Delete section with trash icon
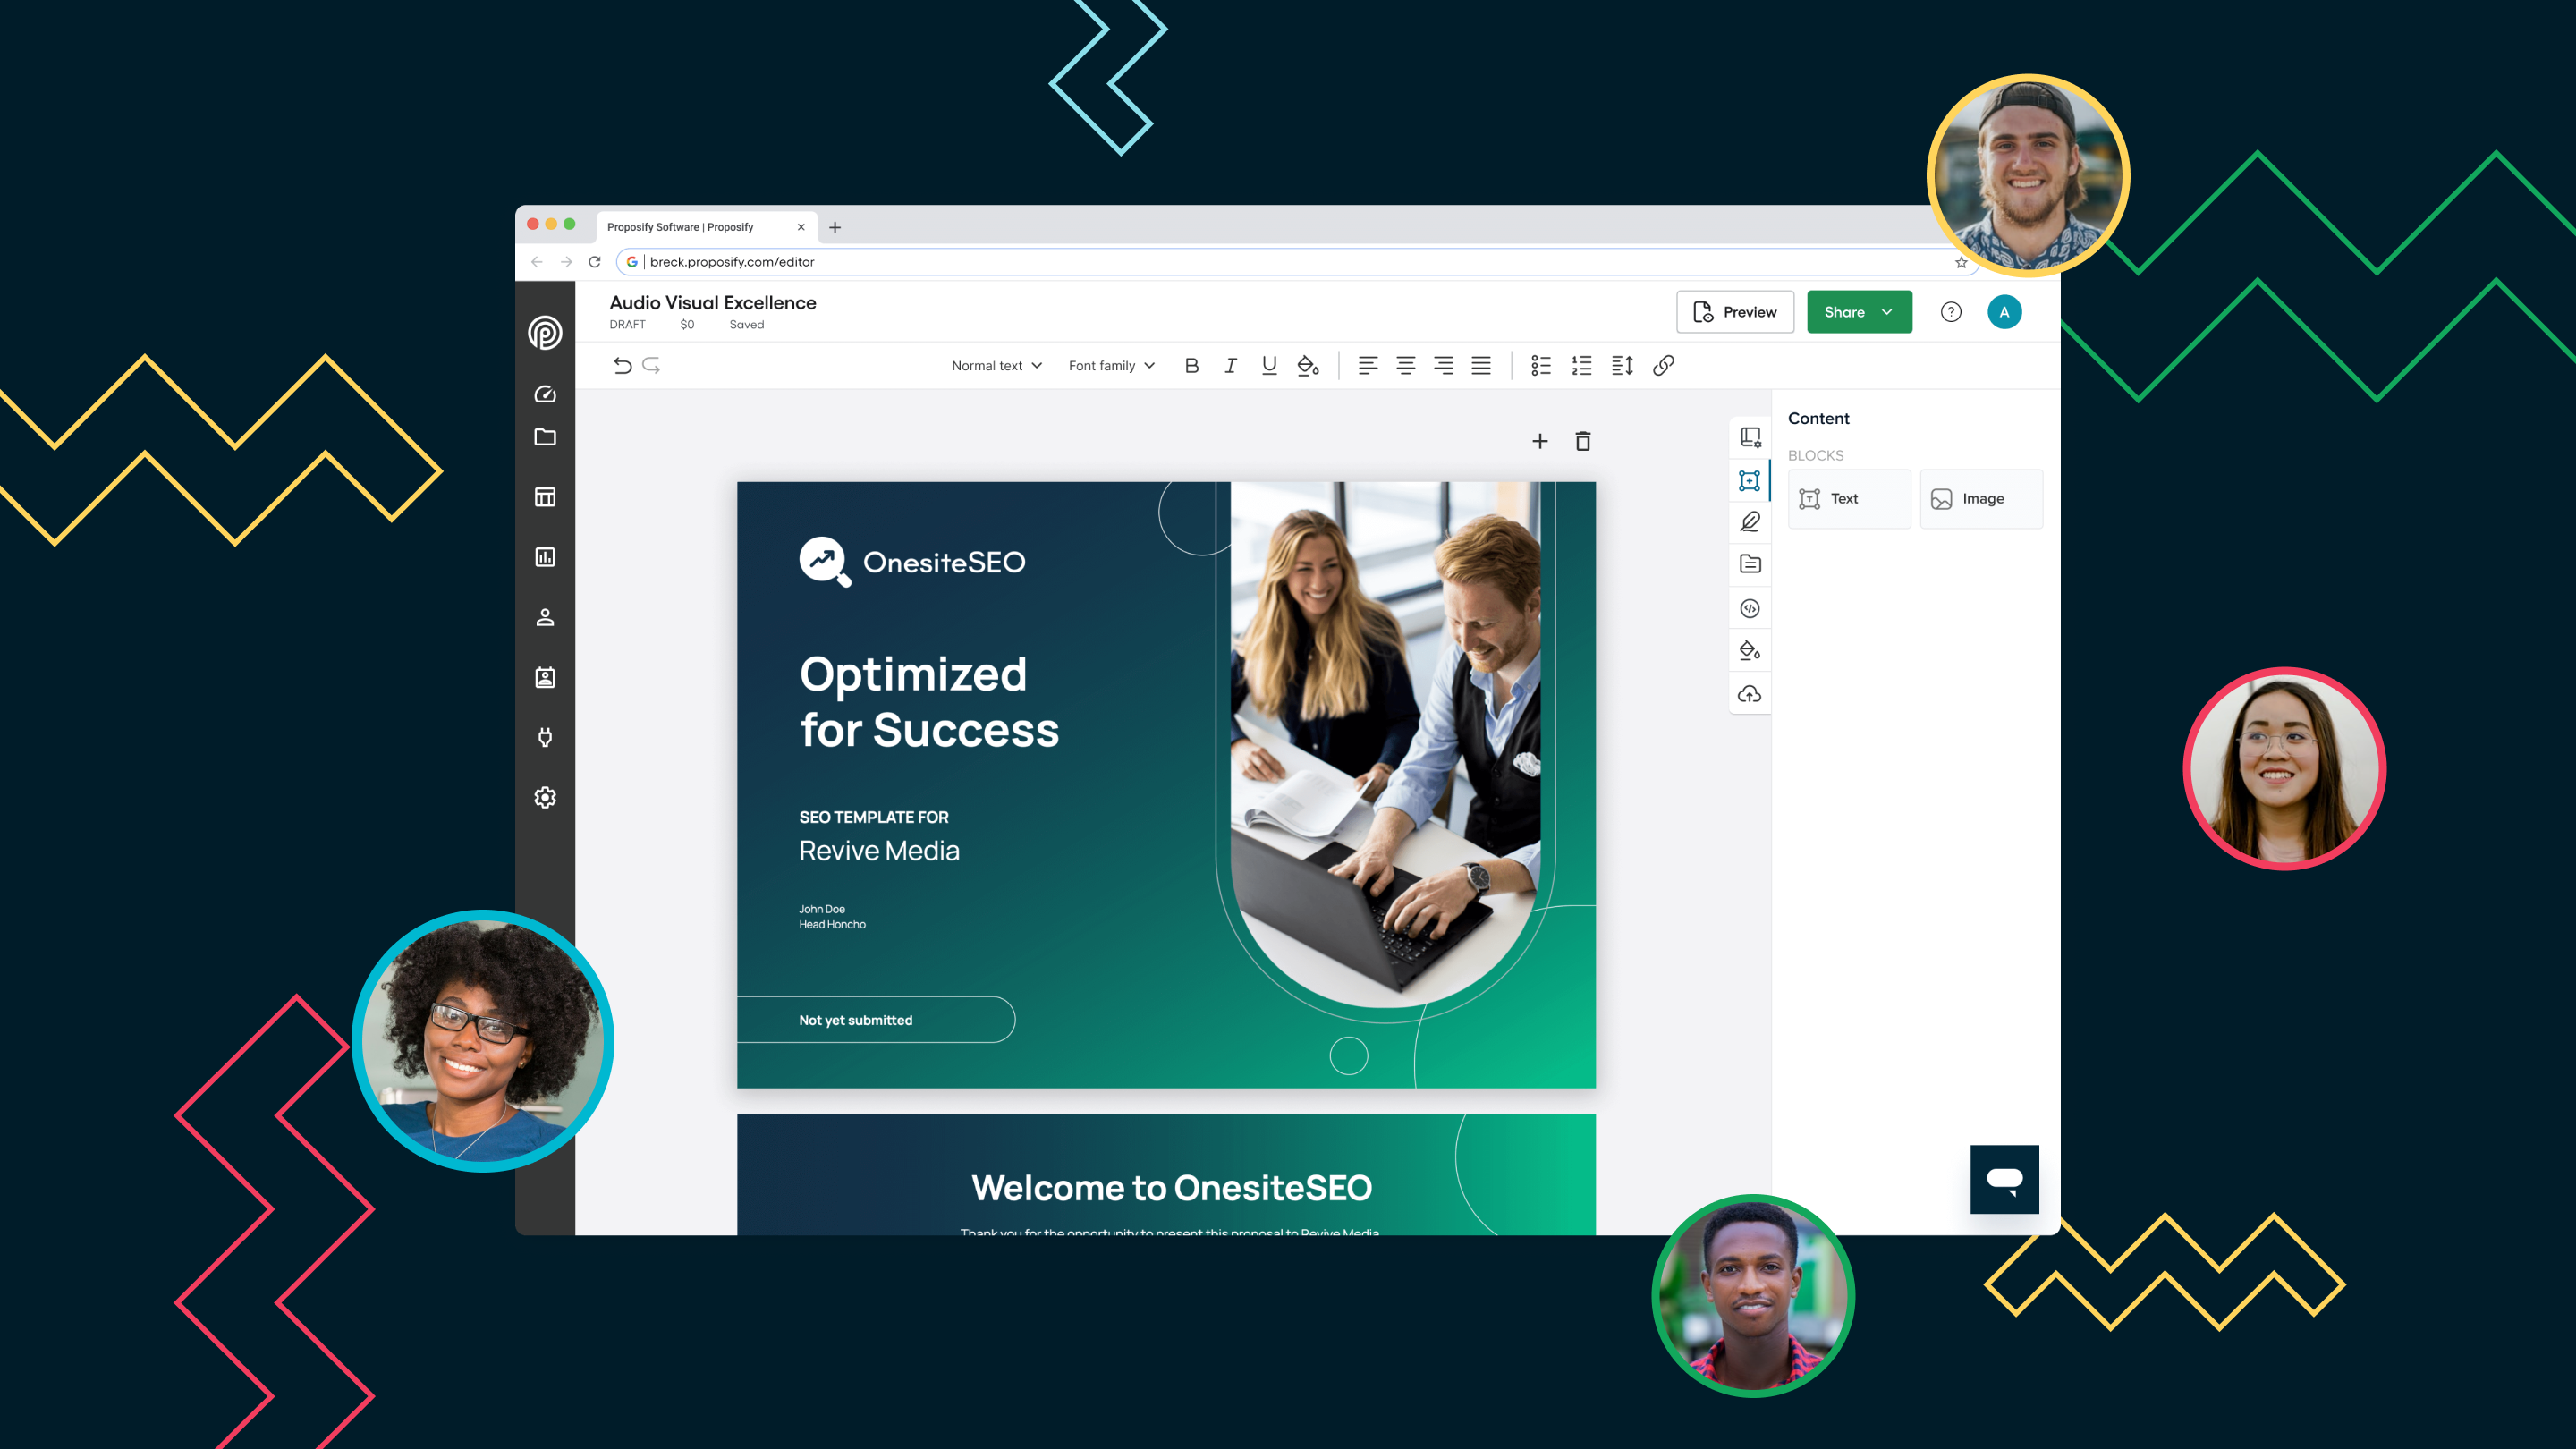Viewport: 2576px width, 1449px height. tap(1583, 441)
